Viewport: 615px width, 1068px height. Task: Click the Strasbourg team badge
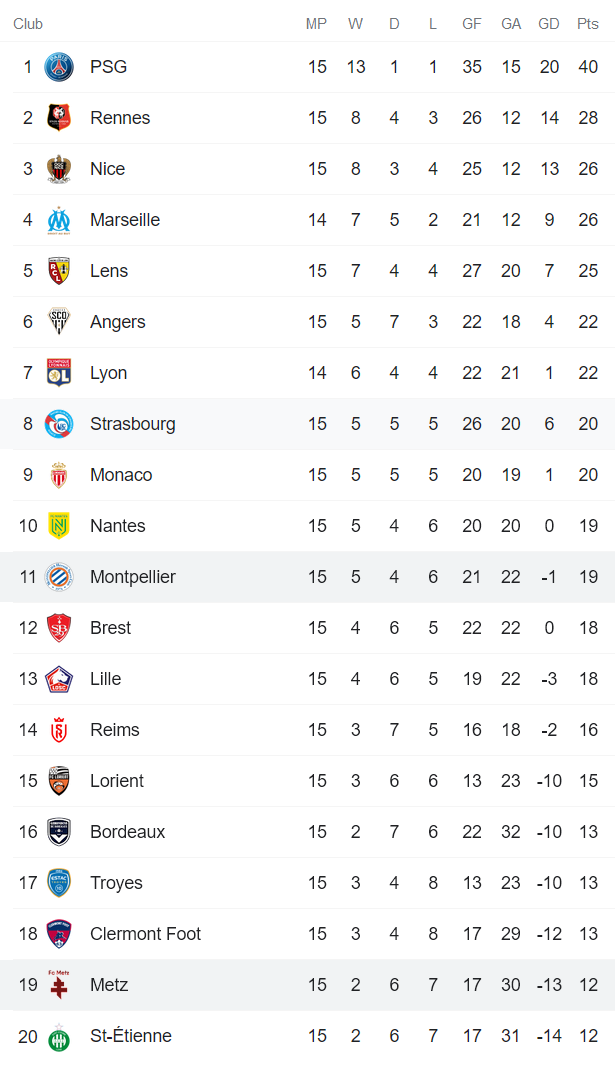click(x=59, y=424)
